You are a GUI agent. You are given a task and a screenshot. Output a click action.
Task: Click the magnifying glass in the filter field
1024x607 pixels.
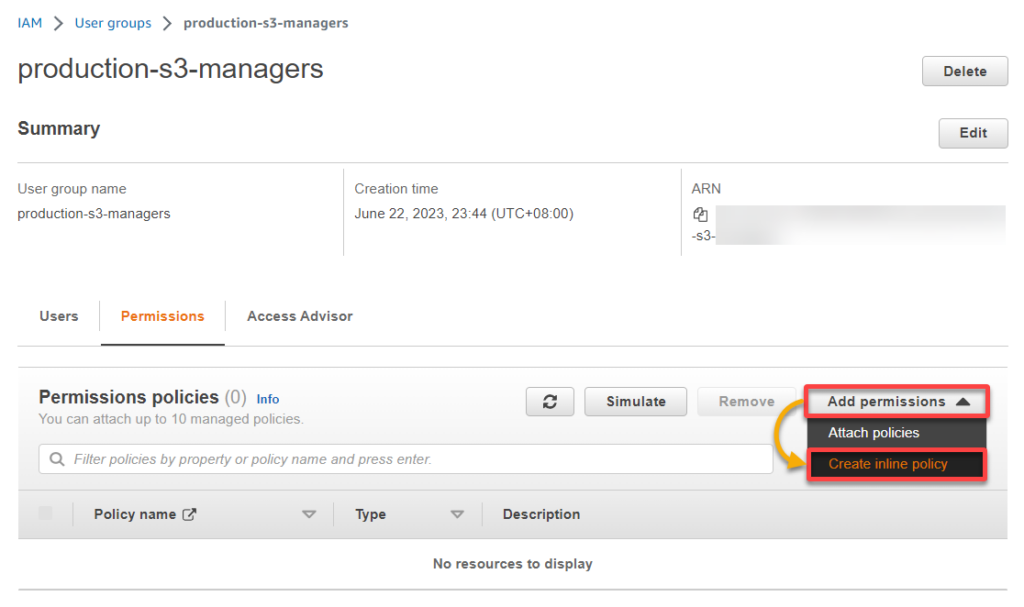coord(57,460)
